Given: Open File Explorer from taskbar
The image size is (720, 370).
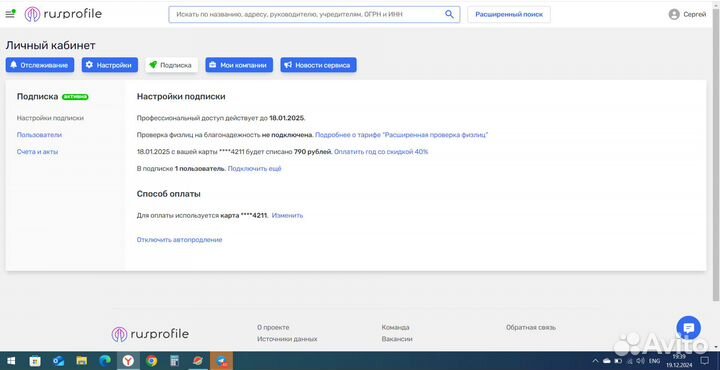Looking at the screenshot, I should click(x=81, y=361).
